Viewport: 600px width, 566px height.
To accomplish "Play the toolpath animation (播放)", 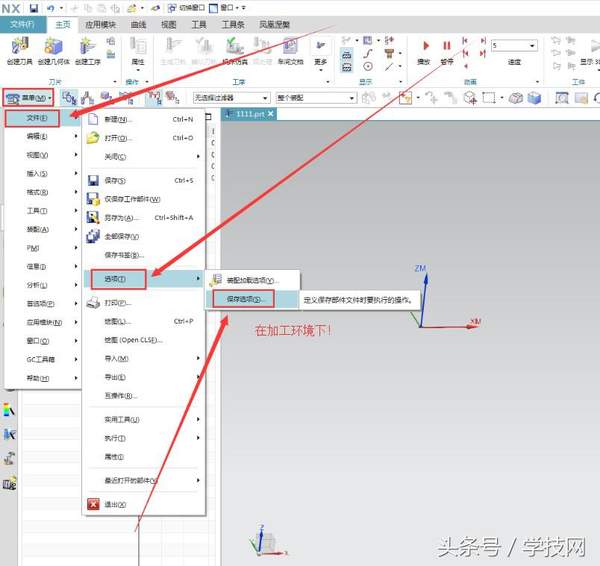I will pos(424,51).
